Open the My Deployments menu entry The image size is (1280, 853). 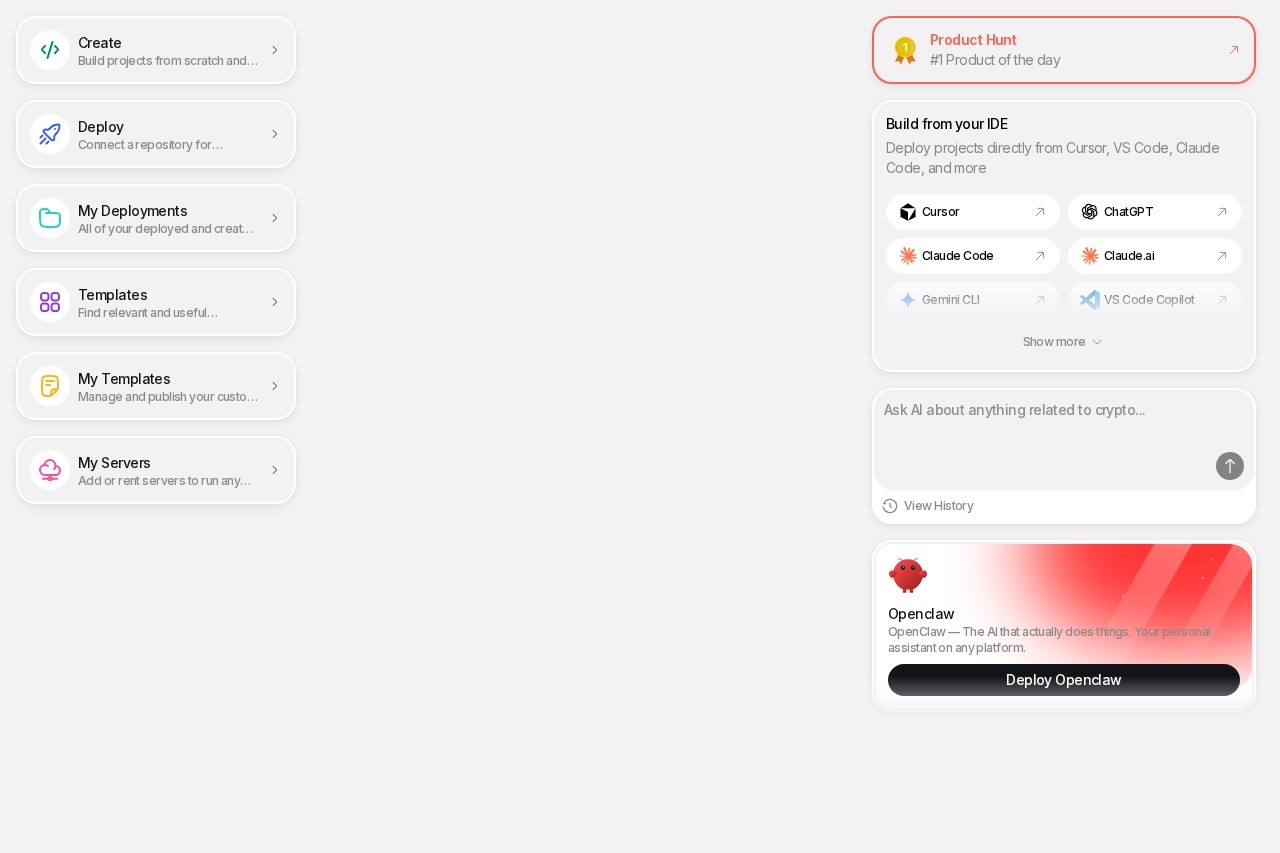(x=156, y=218)
